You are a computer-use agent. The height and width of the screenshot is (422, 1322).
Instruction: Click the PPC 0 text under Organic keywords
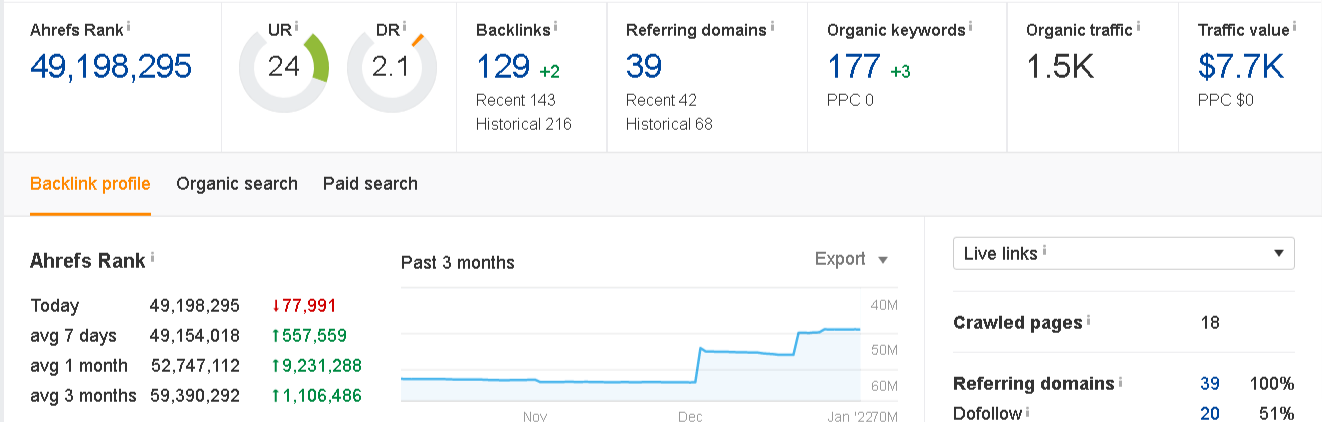[x=850, y=100]
